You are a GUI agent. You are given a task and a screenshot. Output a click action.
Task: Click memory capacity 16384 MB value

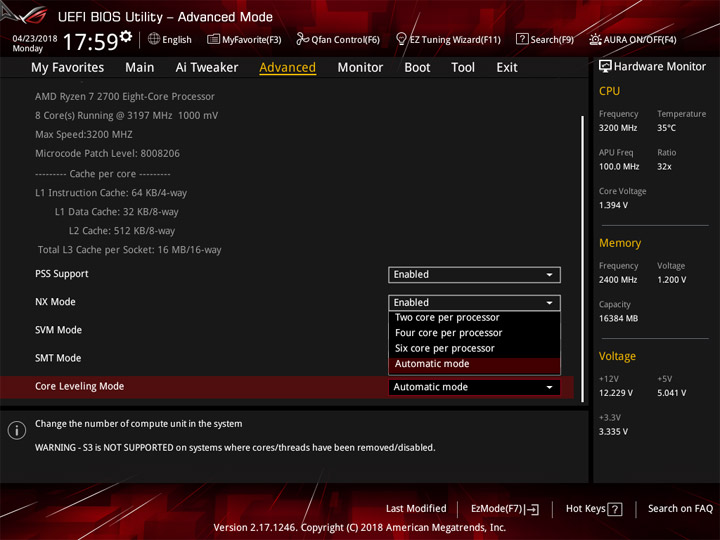coord(618,318)
